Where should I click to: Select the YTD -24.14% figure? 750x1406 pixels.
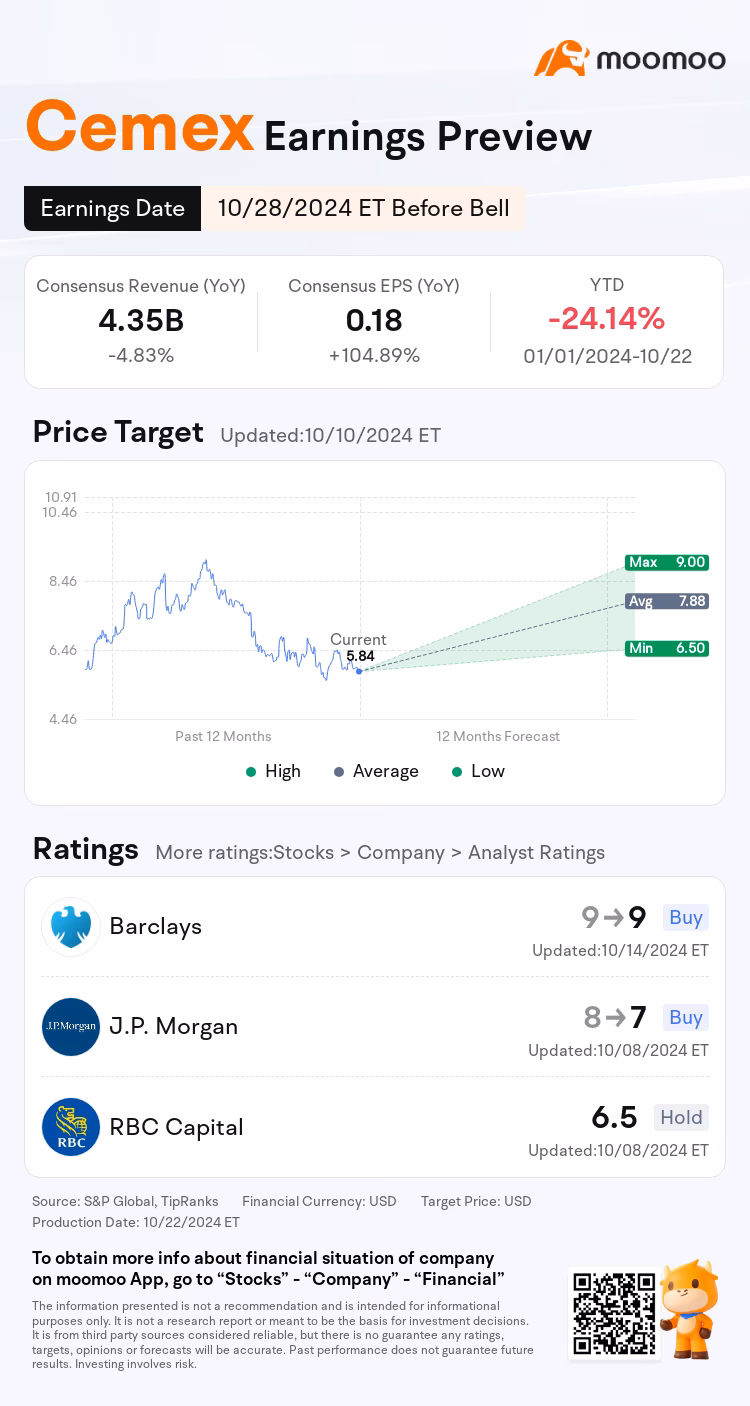606,319
